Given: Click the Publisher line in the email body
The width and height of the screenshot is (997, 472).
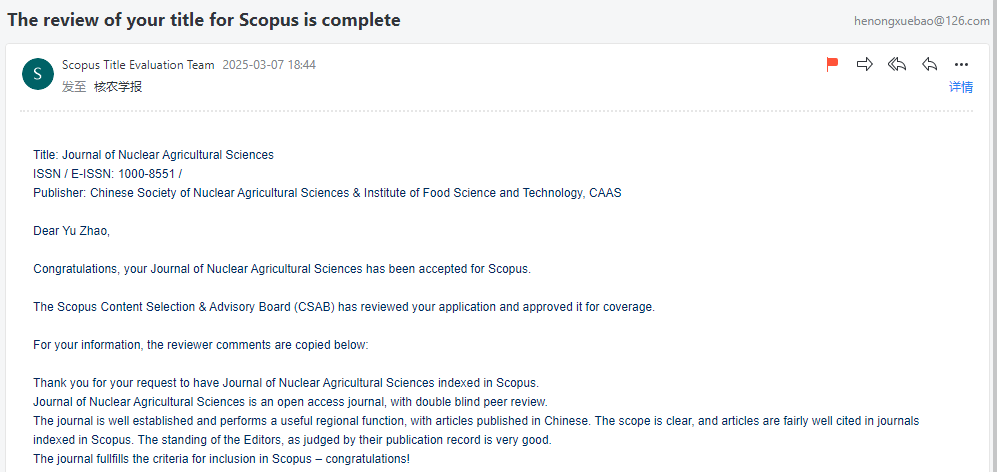Looking at the screenshot, I should pyautogui.click(x=327, y=193).
